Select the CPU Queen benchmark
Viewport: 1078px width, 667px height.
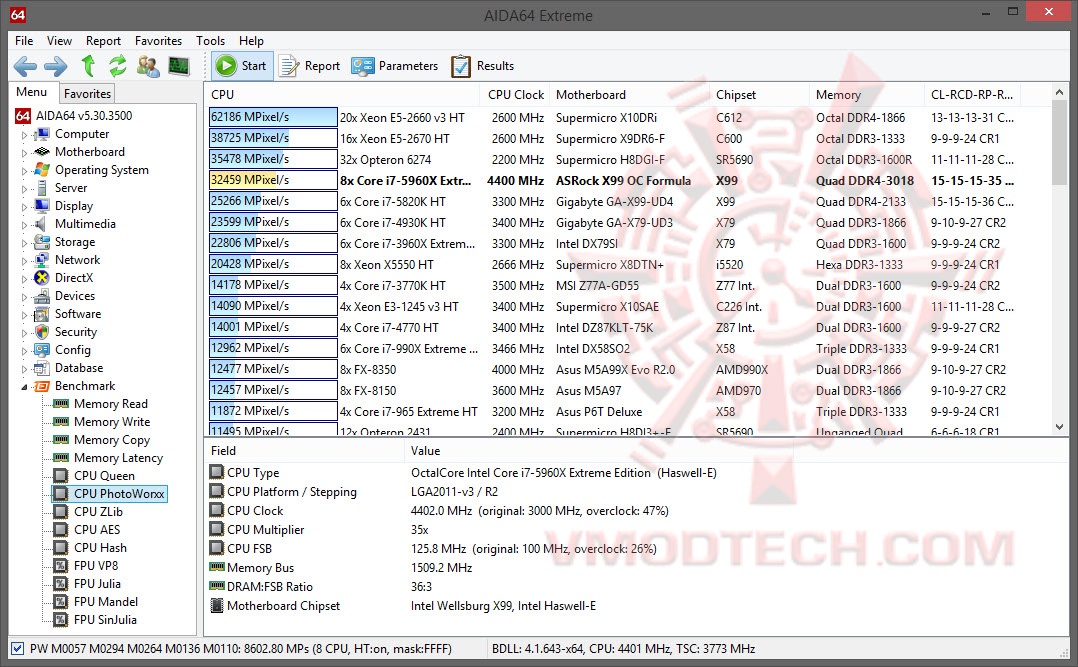click(104, 475)
